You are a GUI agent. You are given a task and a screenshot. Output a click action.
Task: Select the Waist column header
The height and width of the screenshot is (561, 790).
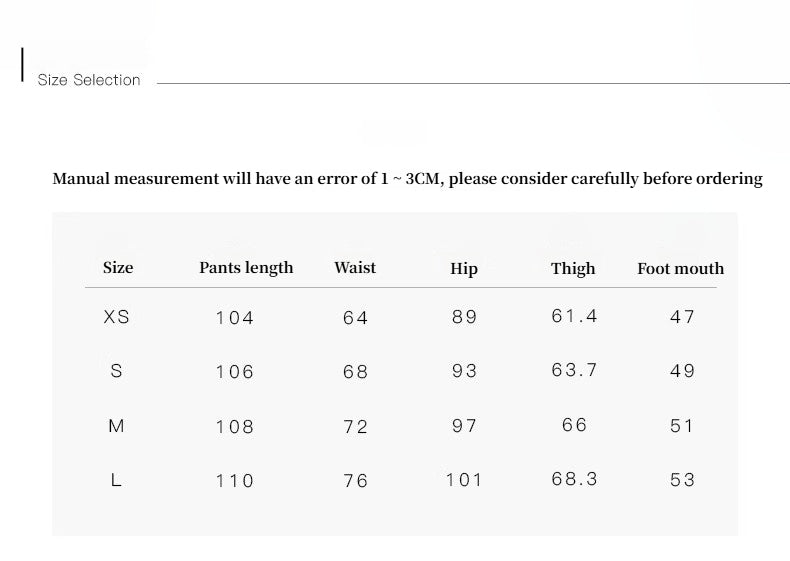355,268
